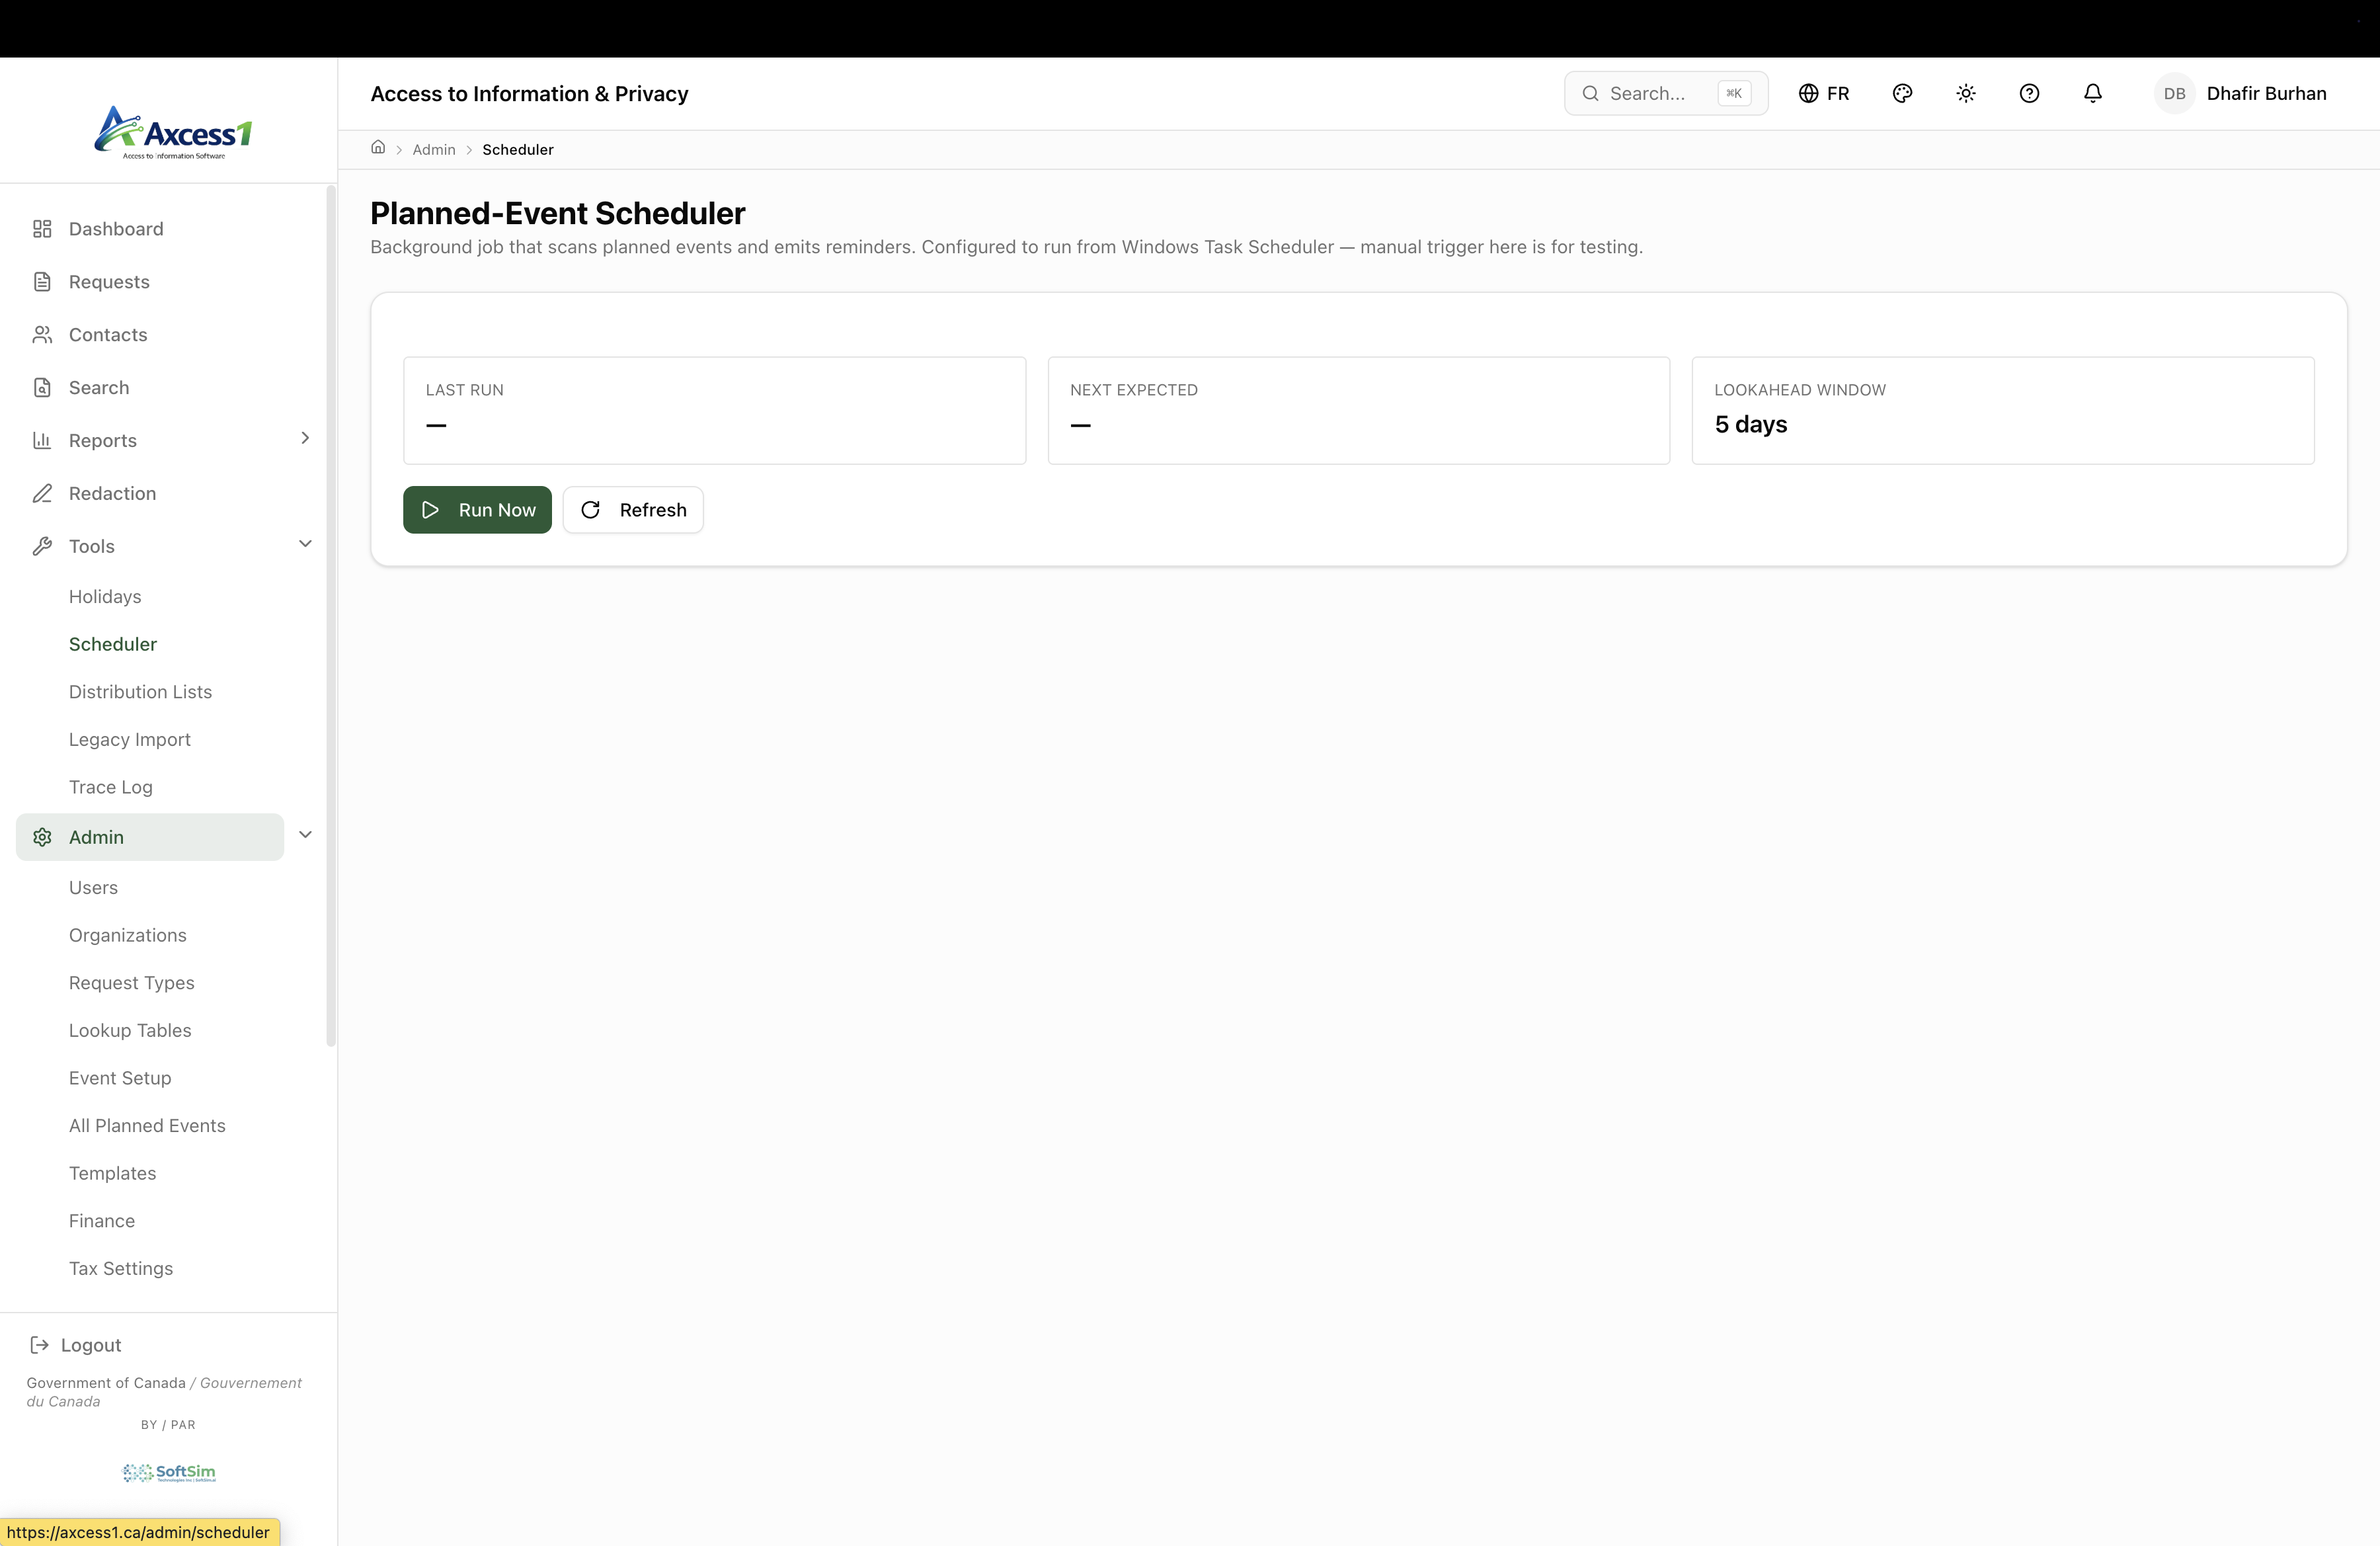Open the notifications bell
The height and width of the screenshot is (1546, 2380).
pos(2092,93)
